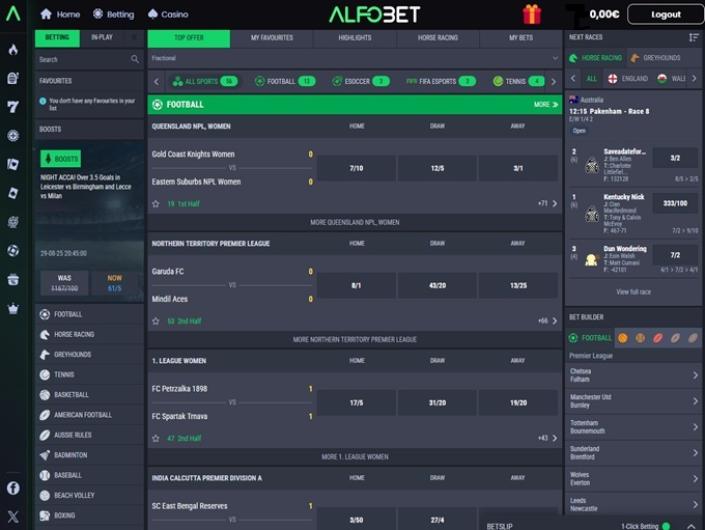Open the View full race link

pyautogui.click(x=633, y=292)
